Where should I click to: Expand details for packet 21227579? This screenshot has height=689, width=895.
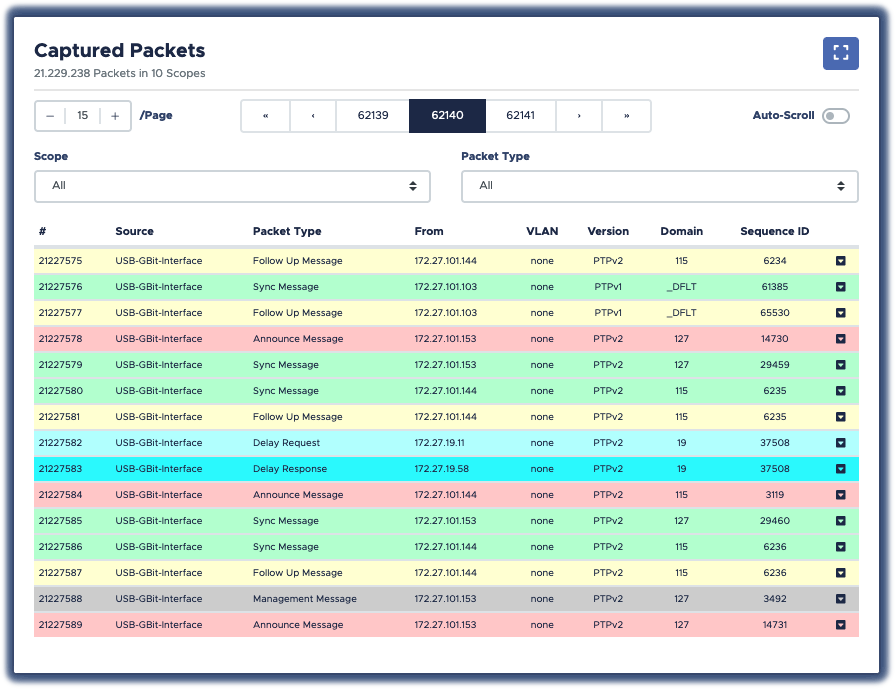(840, 365)
